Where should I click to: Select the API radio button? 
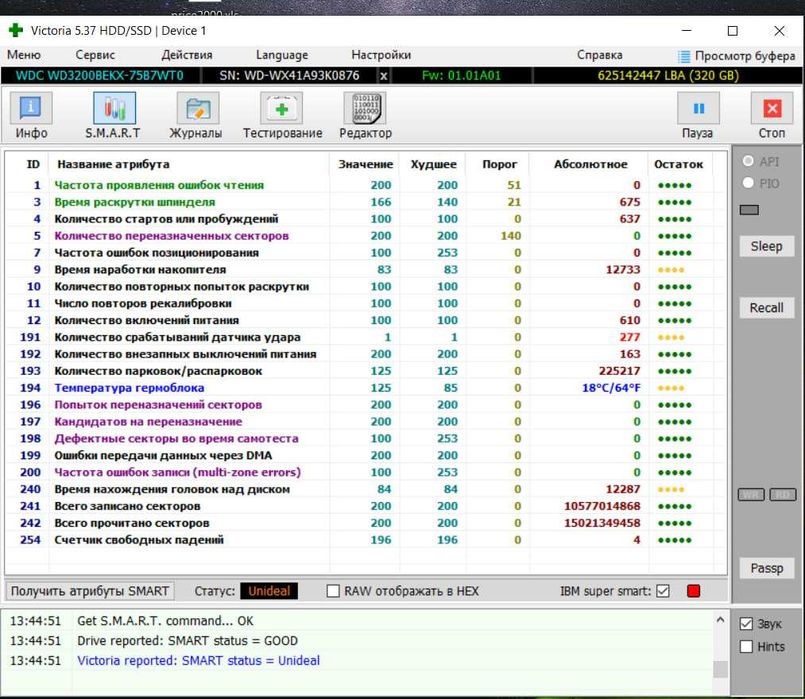(749, 161)
